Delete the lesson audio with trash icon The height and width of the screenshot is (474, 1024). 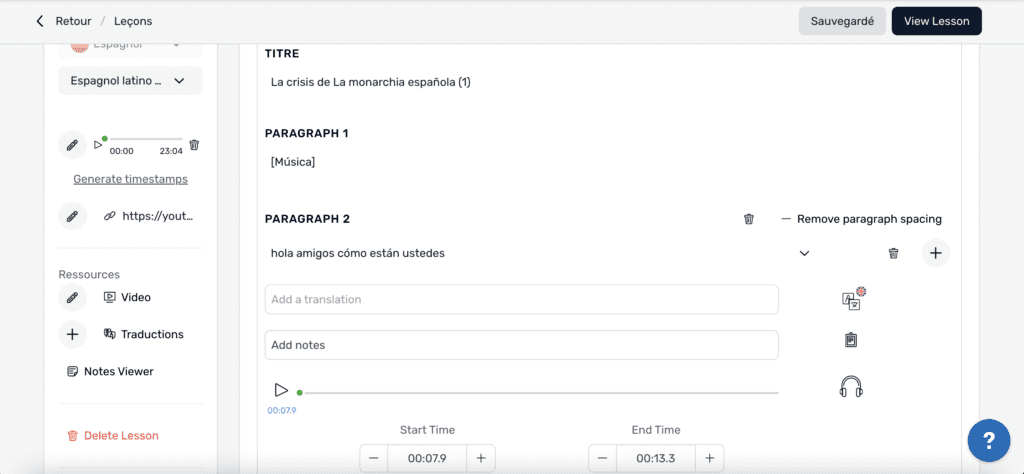coord(194,145)
